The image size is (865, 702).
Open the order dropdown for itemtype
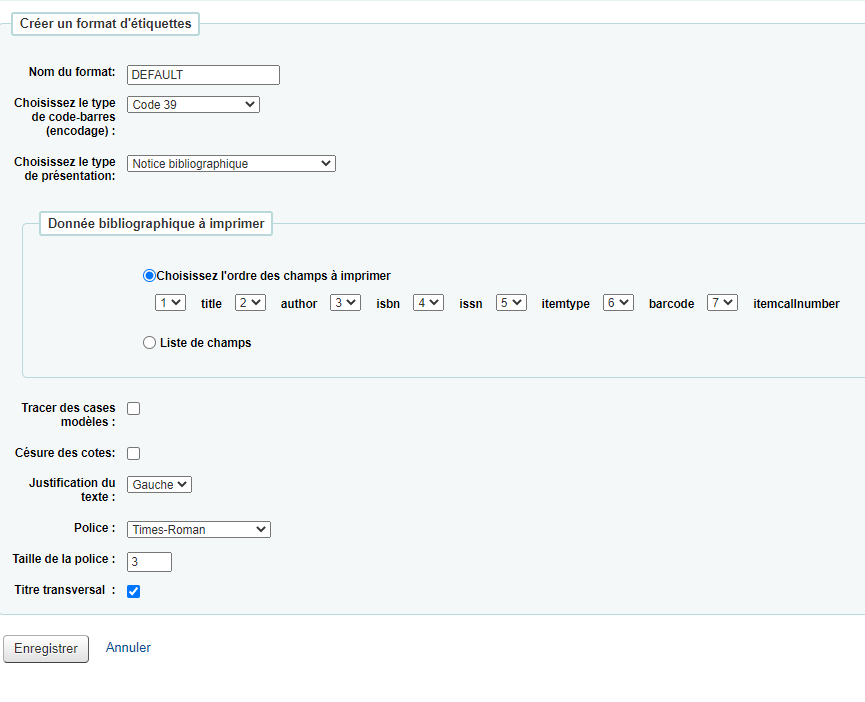511,303
